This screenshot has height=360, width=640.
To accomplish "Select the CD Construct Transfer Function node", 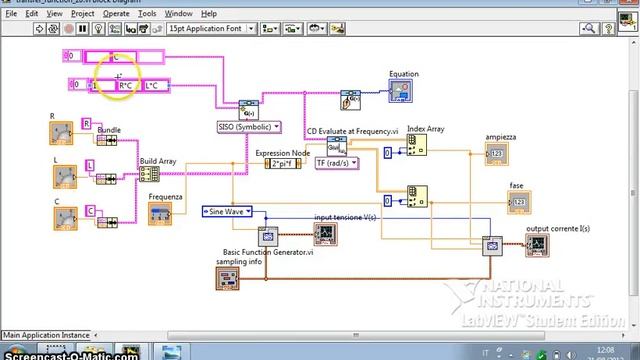I will [249, 110].
